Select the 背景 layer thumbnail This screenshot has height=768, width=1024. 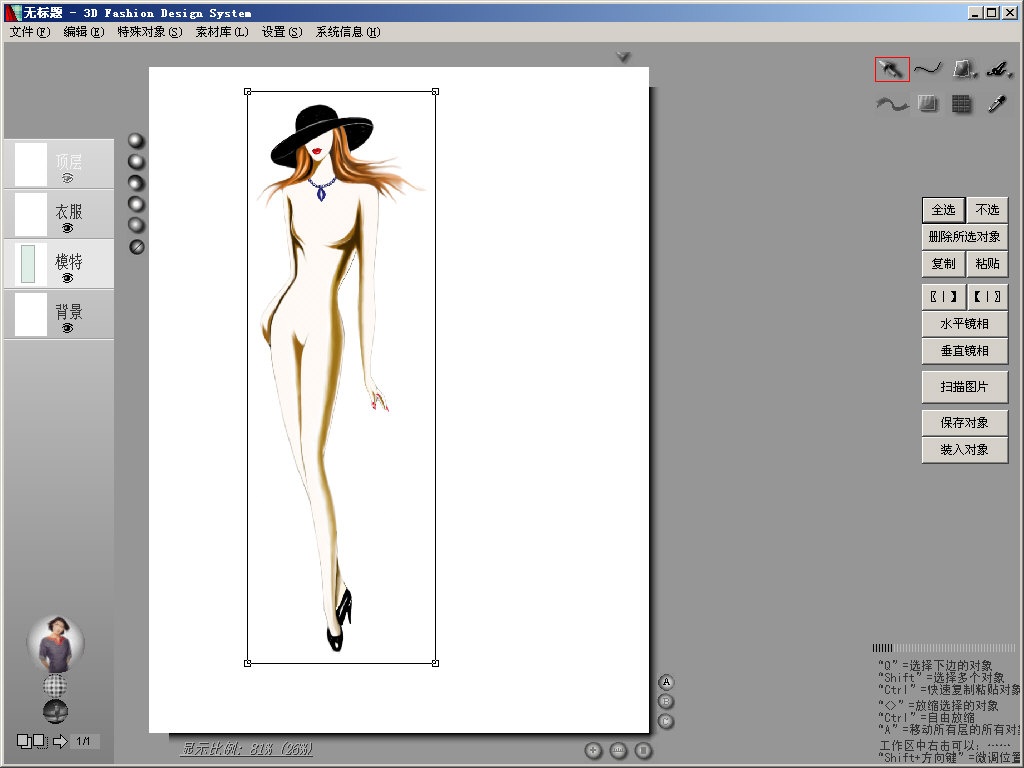tap(31, 314)
